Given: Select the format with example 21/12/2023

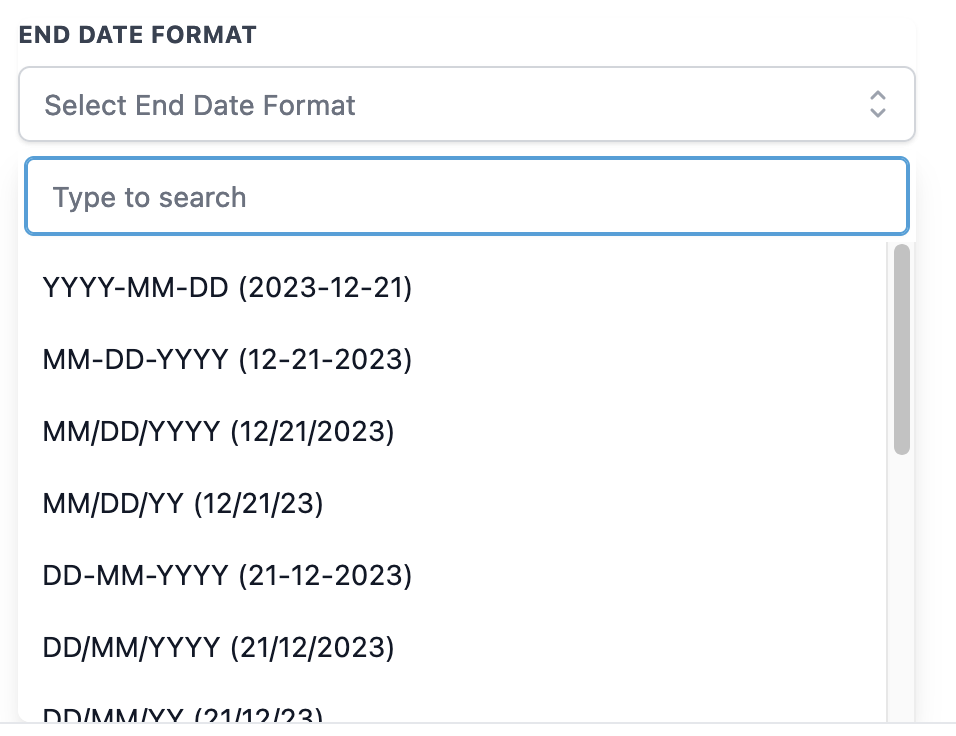Looking at the screenshot, I should click(x=452, y=647).
